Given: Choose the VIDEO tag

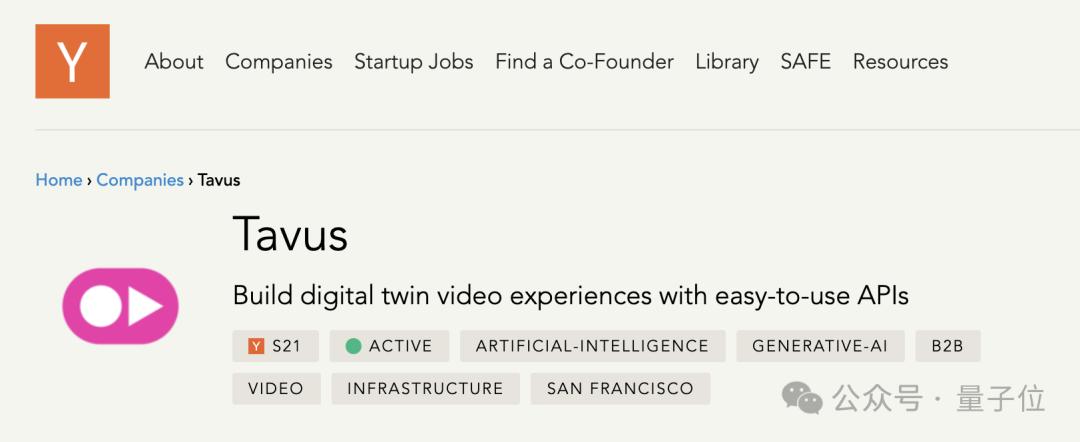Looking at the screenshot, I should pyautogui.click(x=276, y=388).
